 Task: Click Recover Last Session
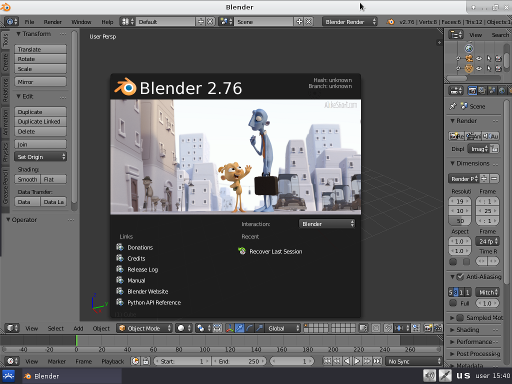(x=276, y=251)
